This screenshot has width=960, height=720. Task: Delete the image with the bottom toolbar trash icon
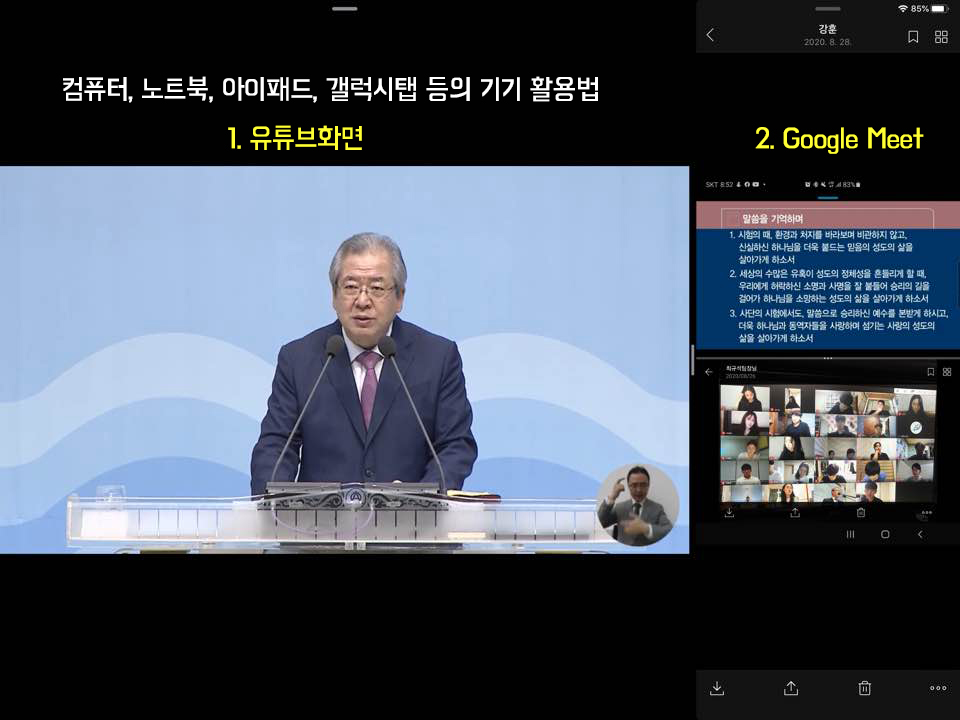864,688
